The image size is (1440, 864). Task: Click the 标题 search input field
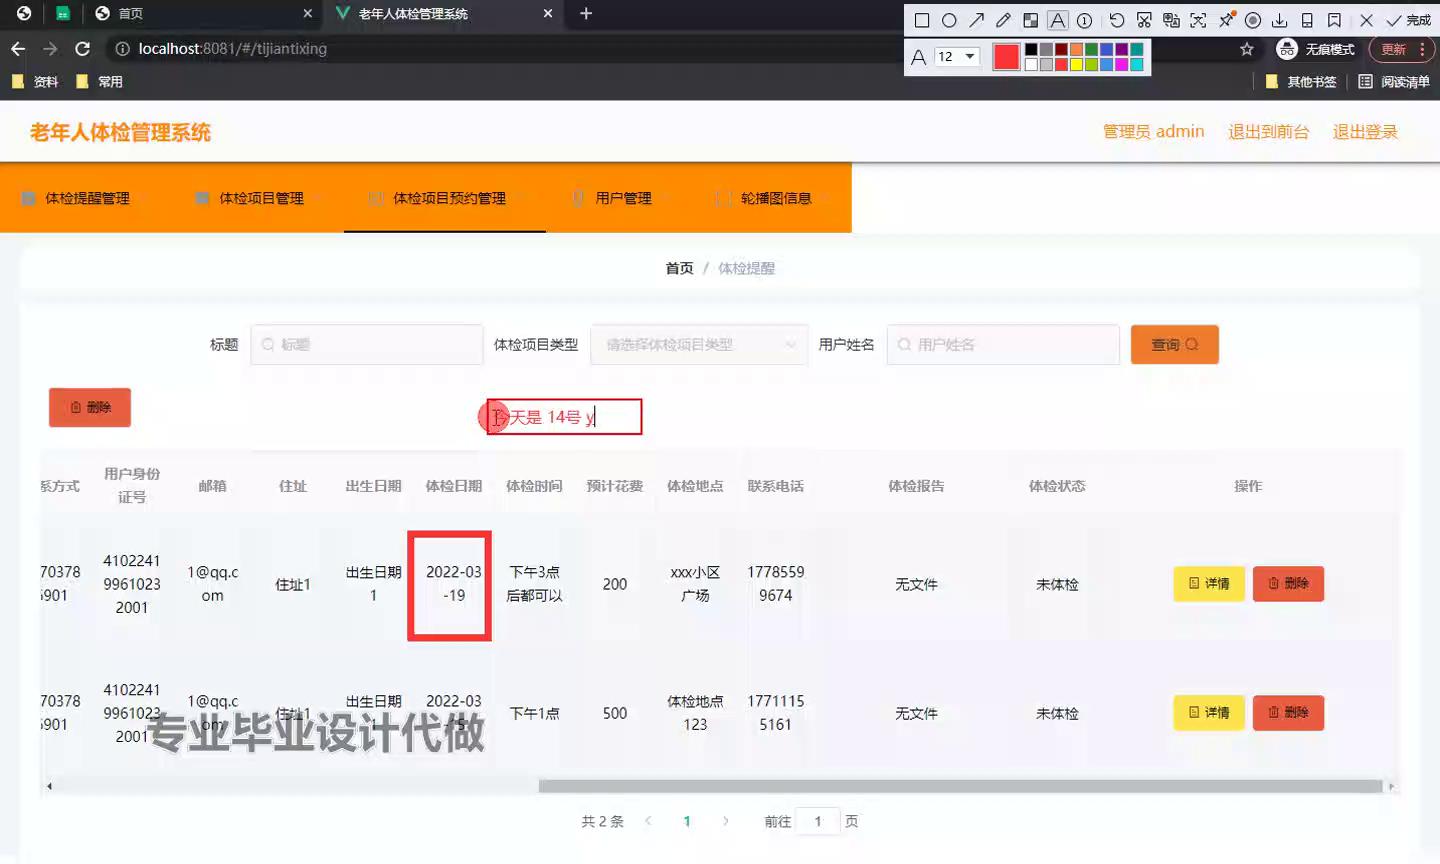click(x=367, y=345)
